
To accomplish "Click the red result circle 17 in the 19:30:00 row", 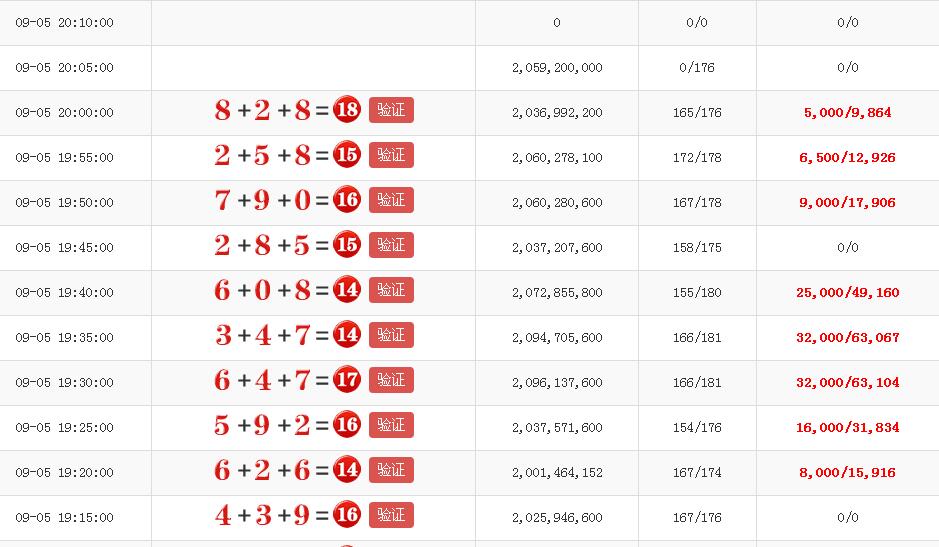I will click(x=347, y=380).
